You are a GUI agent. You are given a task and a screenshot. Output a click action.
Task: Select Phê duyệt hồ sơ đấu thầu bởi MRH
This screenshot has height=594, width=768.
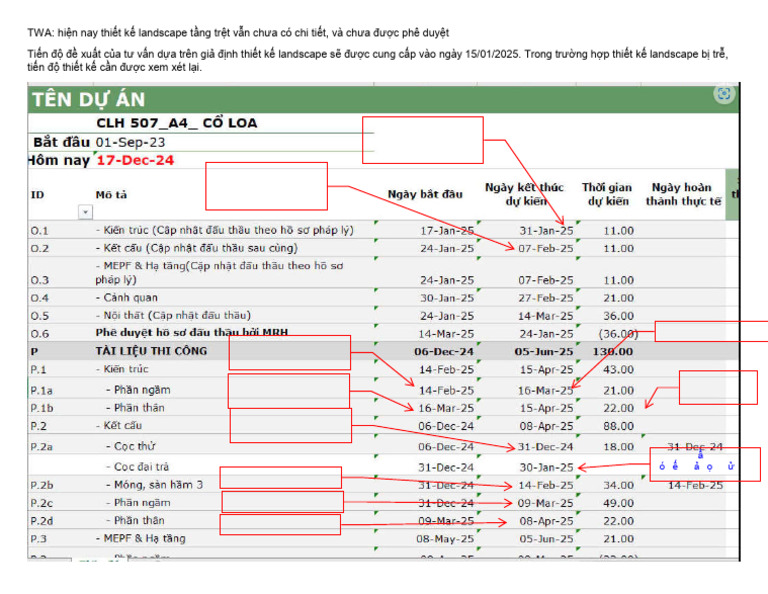pyautogui.click(x=192, y=333)
